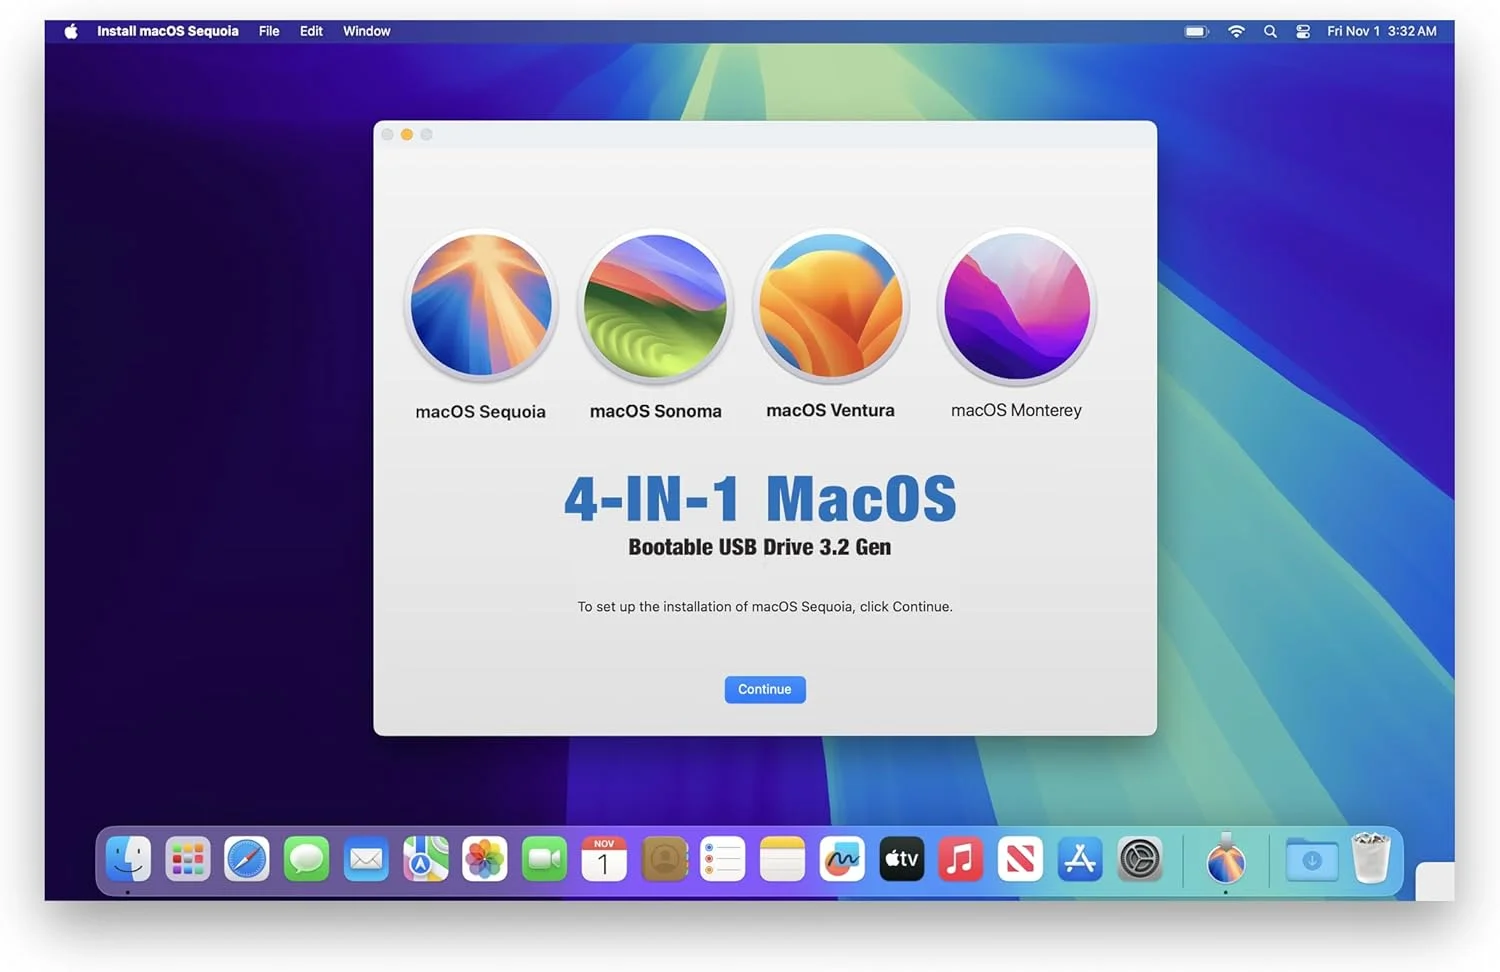Check Wi-Fi status in the menu bar

tap(1236, 31)
